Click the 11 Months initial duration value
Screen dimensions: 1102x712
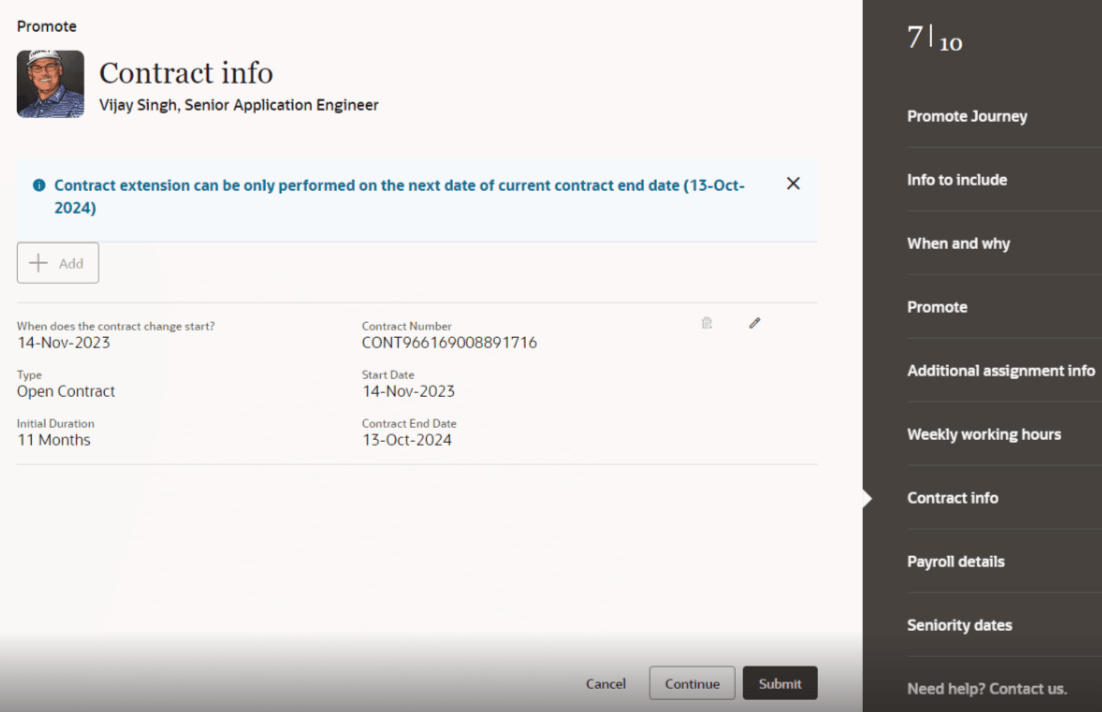point(53,441)
